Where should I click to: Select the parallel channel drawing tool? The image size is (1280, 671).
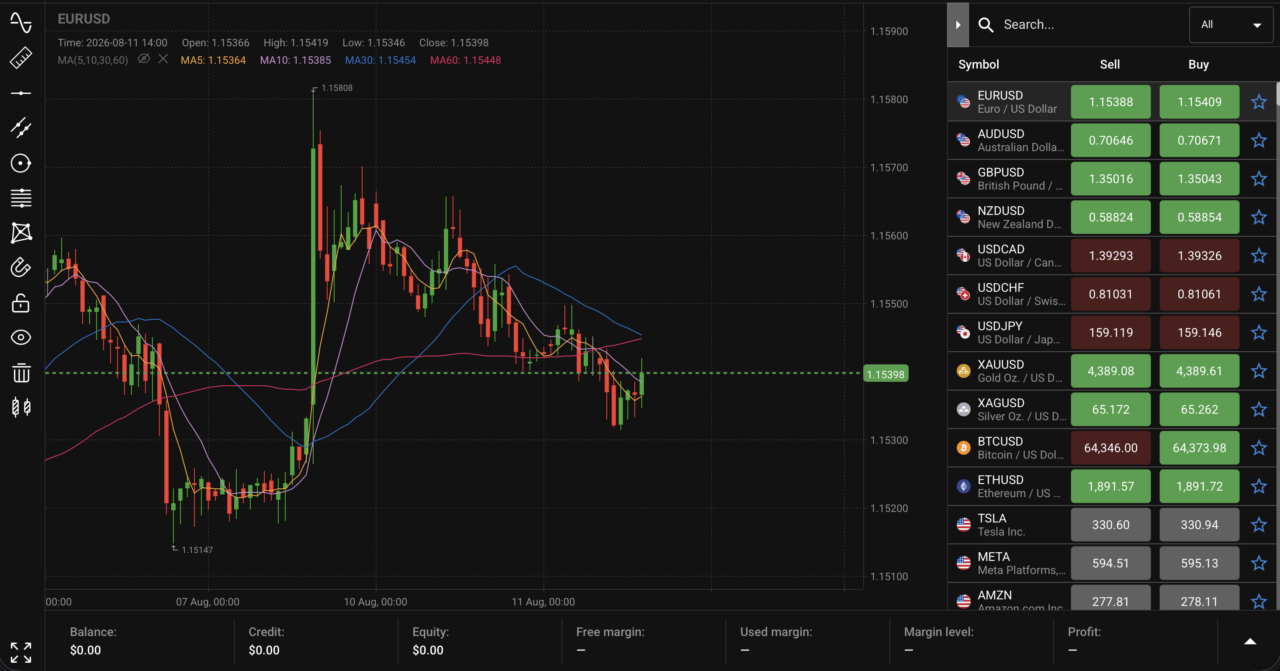pyautogui.click(x=21, y=127)
